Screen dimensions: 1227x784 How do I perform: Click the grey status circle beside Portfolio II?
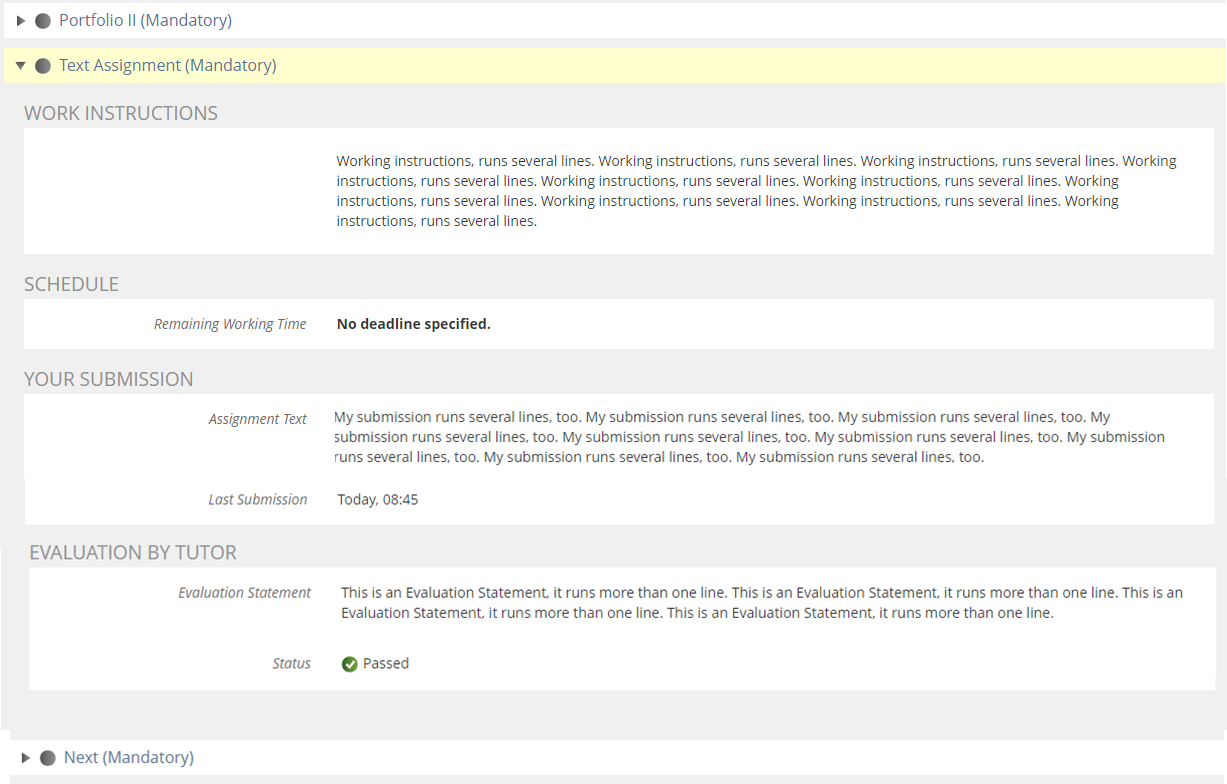click(43, 21)
